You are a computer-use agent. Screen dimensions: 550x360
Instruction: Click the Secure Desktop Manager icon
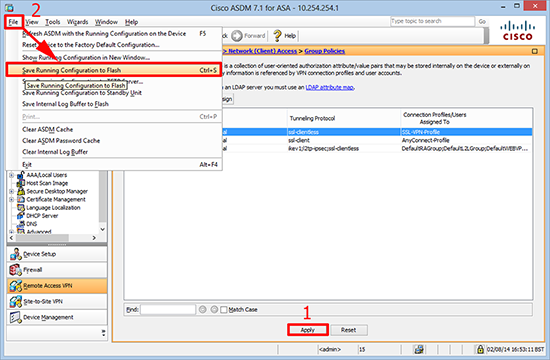coord(21,191)
